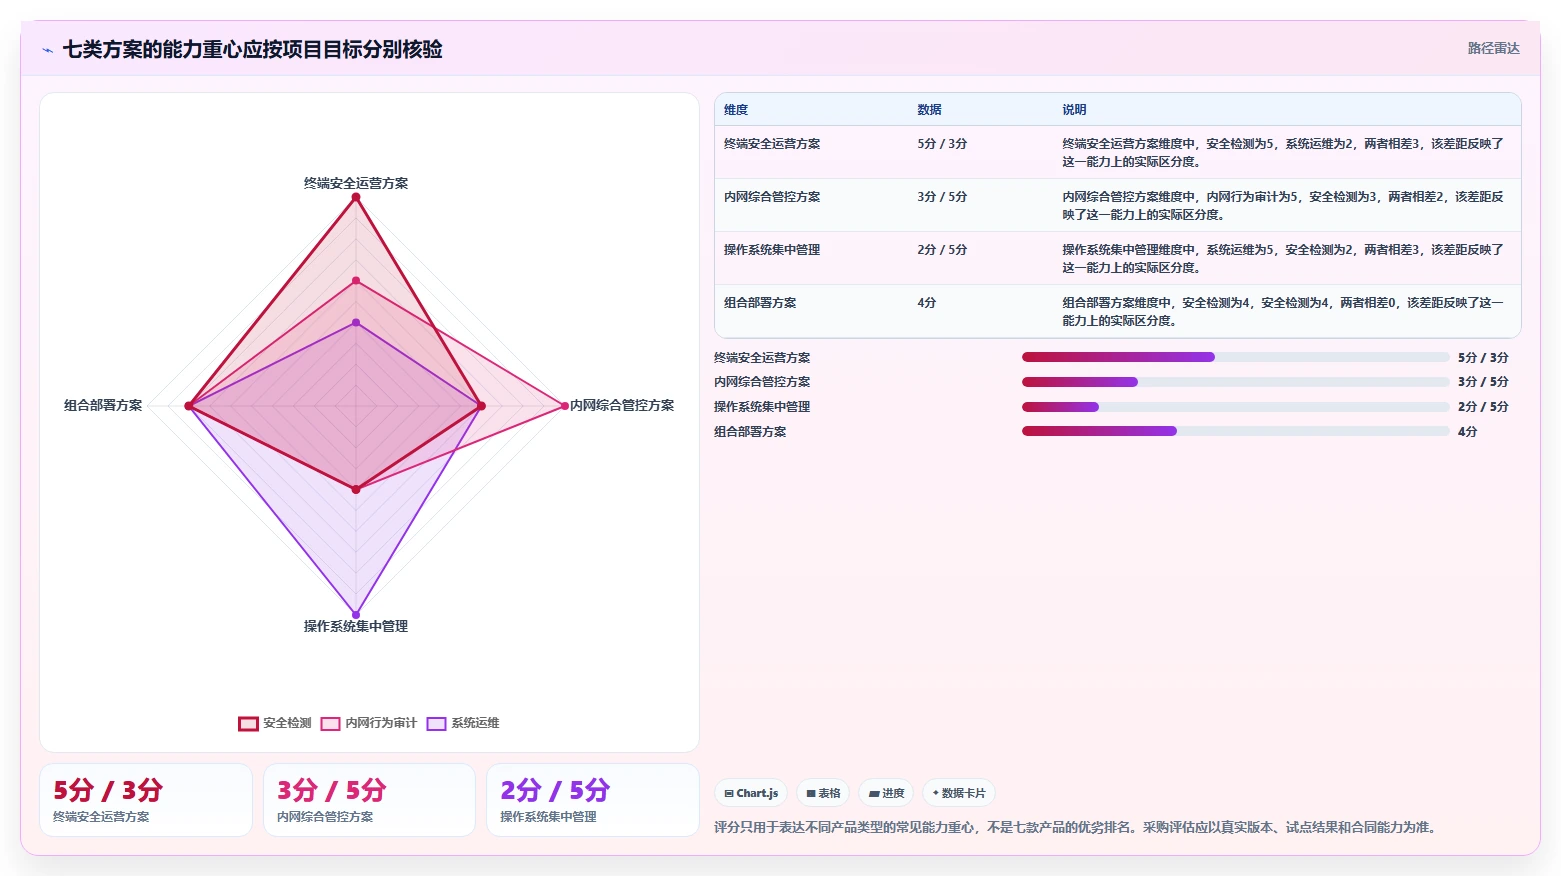This screenshot has width=1561, height=876.
Task: Click the 说明 column header
Action: (1074, 110)
